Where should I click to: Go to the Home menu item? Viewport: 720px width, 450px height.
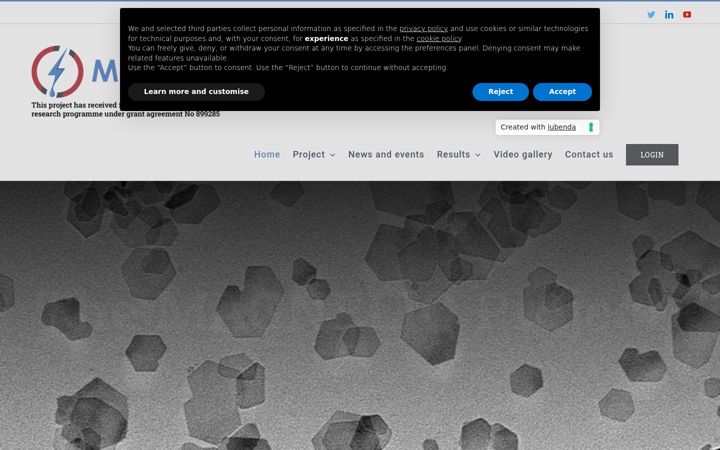click(267, 155)
